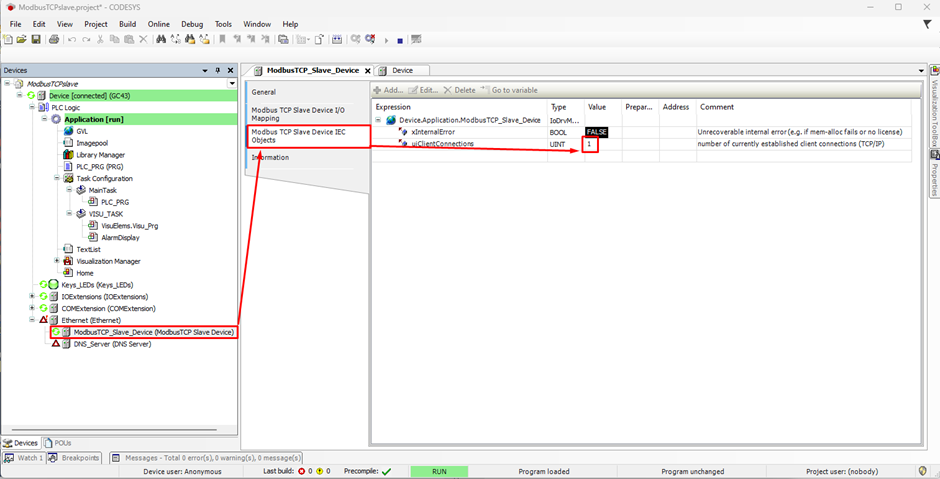
Task: Open the Devices panel dropdown arrow
Action: point(205,71)
